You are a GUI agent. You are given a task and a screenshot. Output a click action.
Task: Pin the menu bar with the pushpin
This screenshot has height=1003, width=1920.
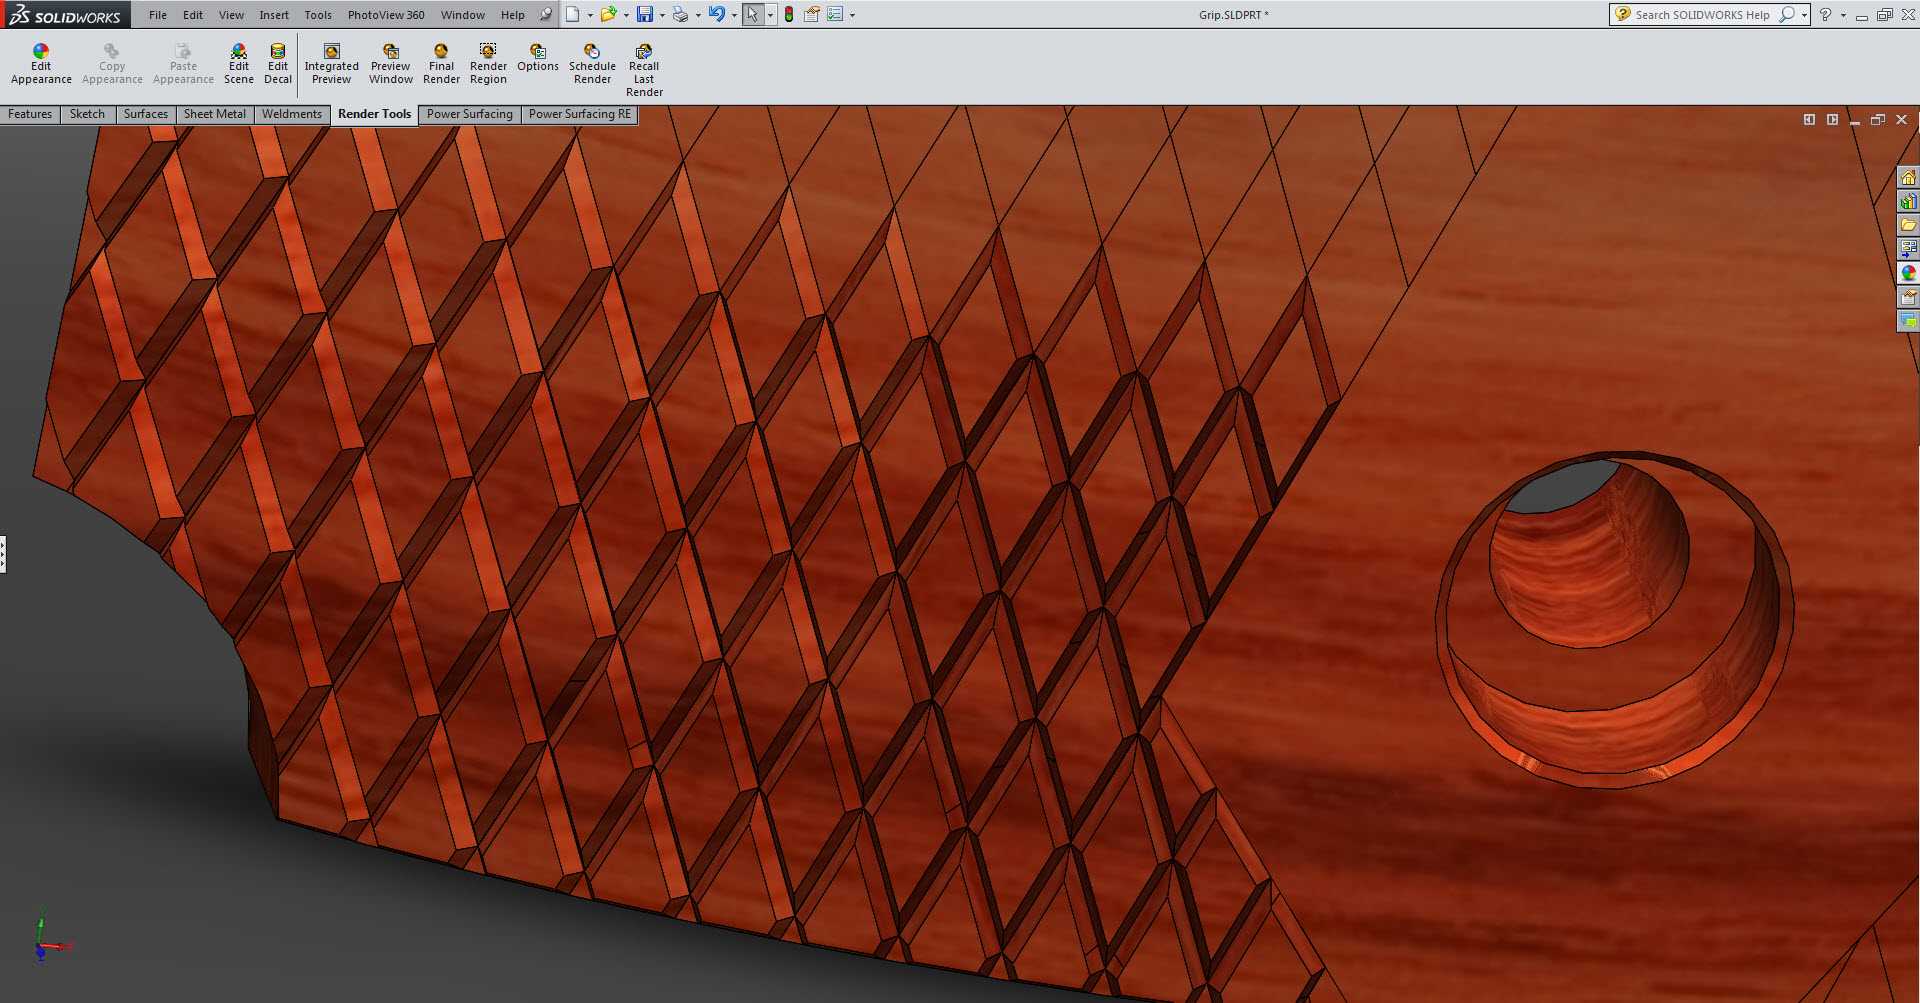545,14
